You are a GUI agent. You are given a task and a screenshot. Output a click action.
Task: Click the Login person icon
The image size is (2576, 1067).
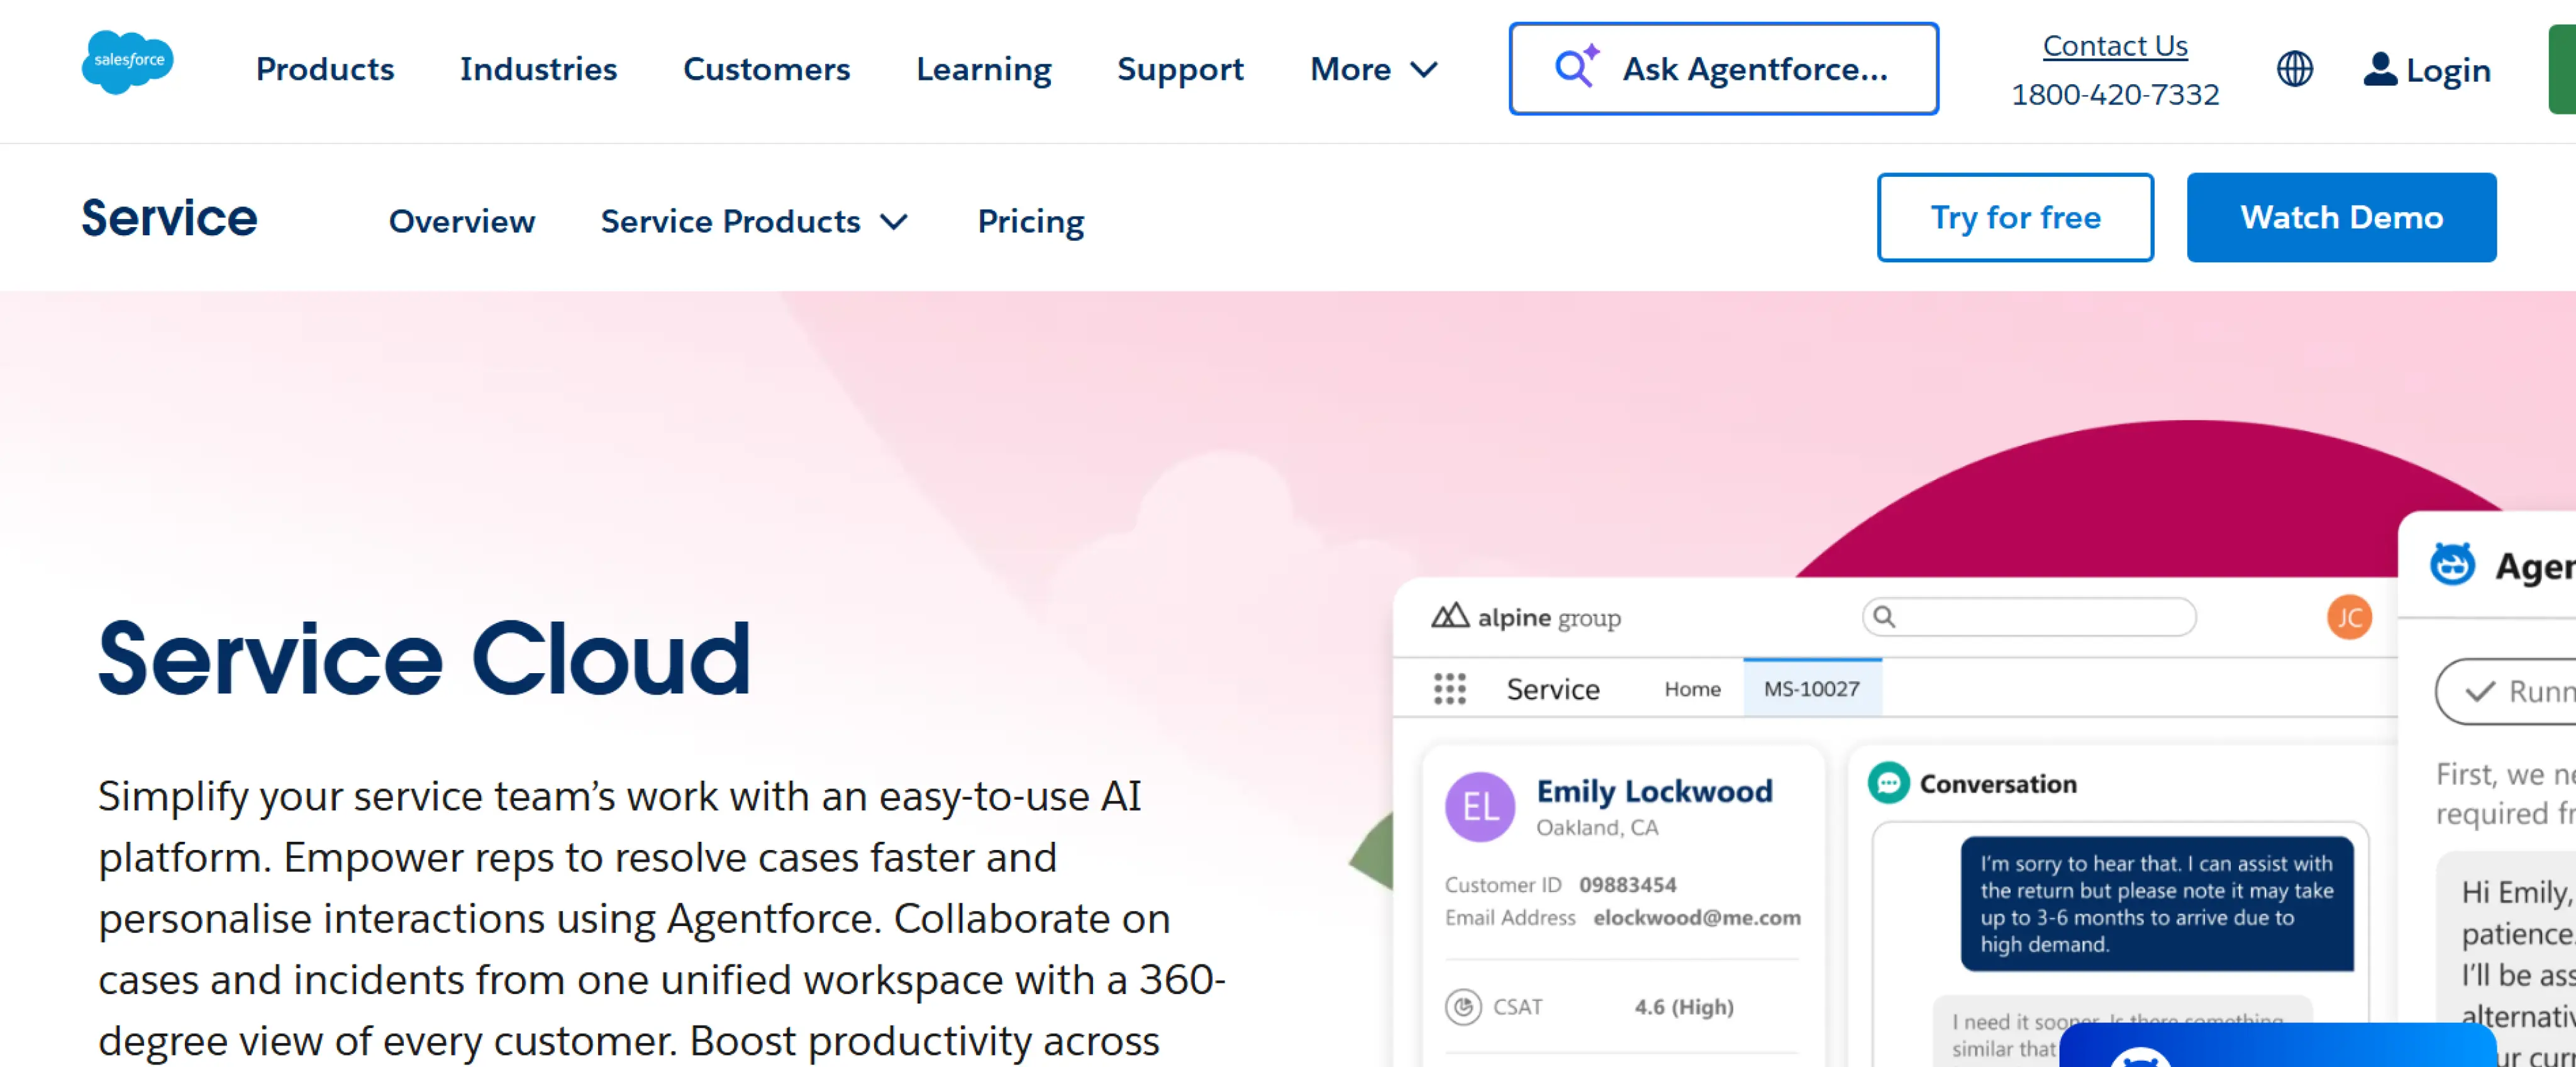pyautogui.click(x=2381, y=69)
